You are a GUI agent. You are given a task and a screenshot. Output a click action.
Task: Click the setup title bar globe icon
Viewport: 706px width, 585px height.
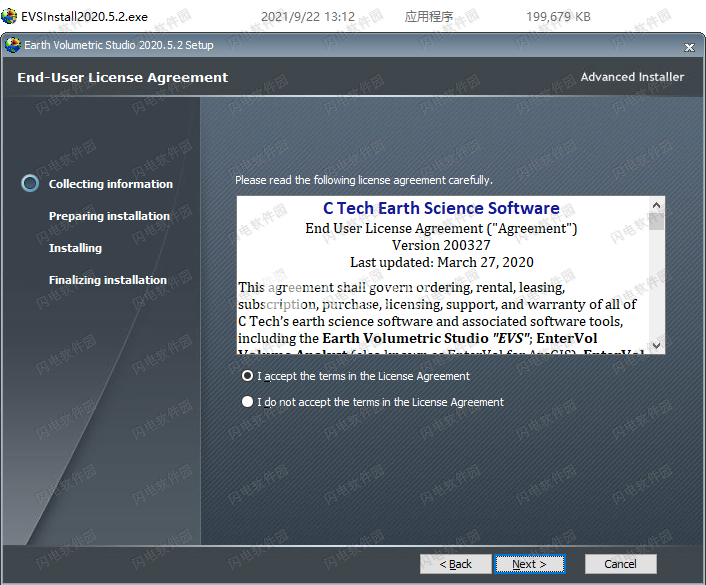pos(13,45)
